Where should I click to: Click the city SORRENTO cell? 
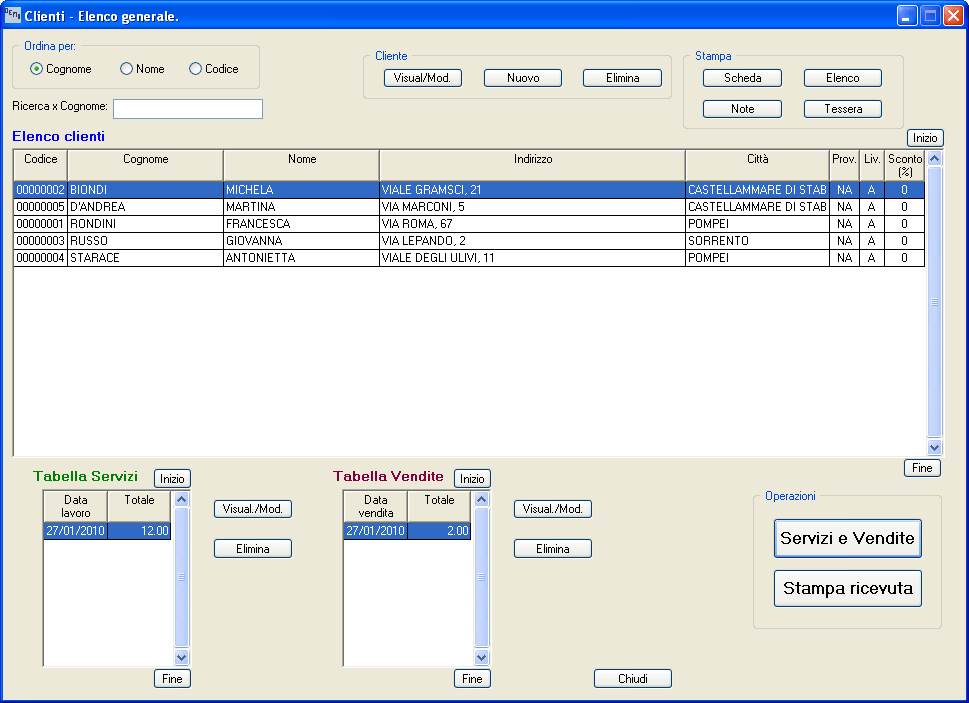click(x=758, y=241)
